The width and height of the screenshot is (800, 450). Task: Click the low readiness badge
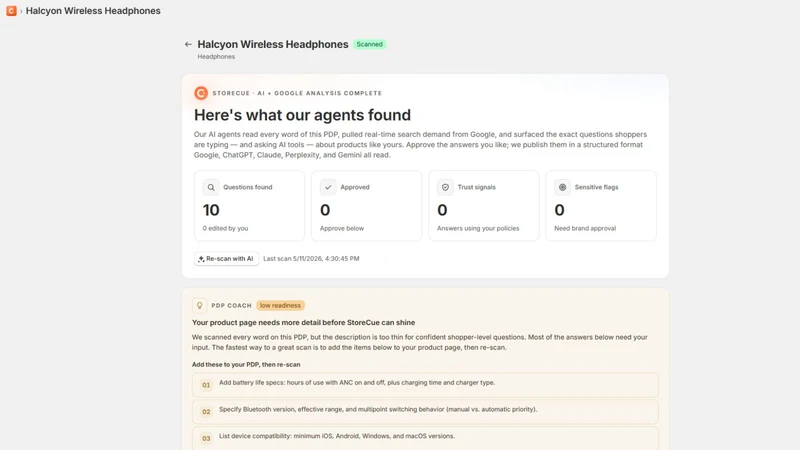[x=280, y=306]
